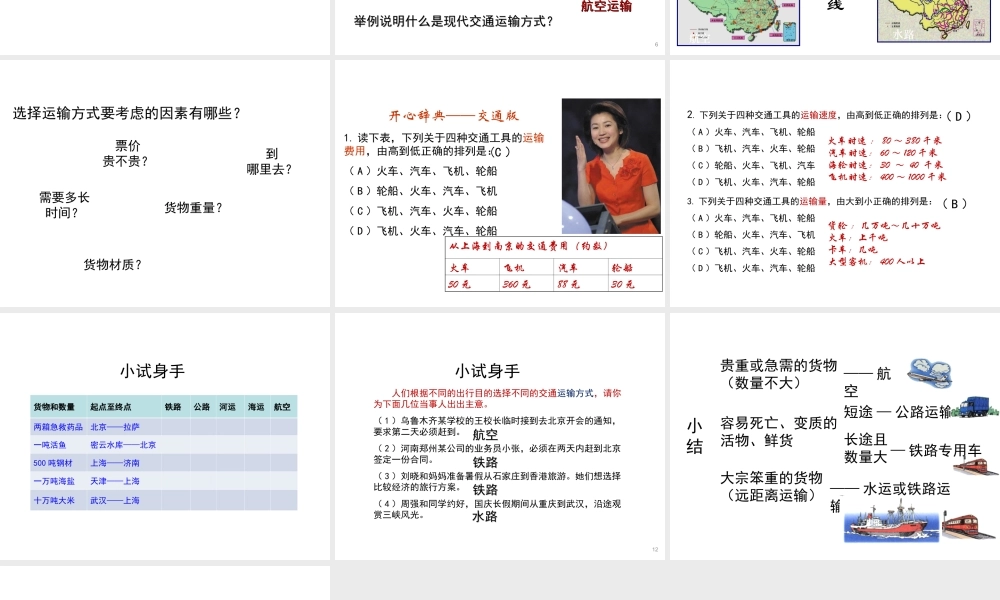Click the text 需要多长时间？
Viewport: 1000px width, 600px height.
click(64, 205)
